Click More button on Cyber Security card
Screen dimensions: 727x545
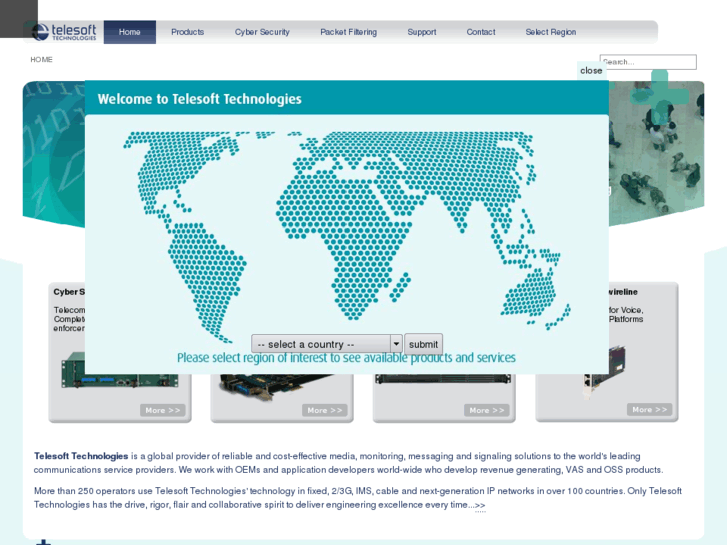point(163,410)
